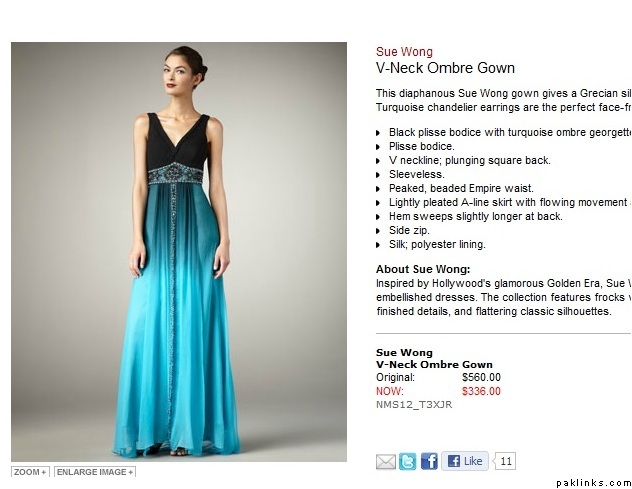Screen dimensions: 632x489
Task: Click the Sleeveless bullet item
Action: [x=416, y=174]
